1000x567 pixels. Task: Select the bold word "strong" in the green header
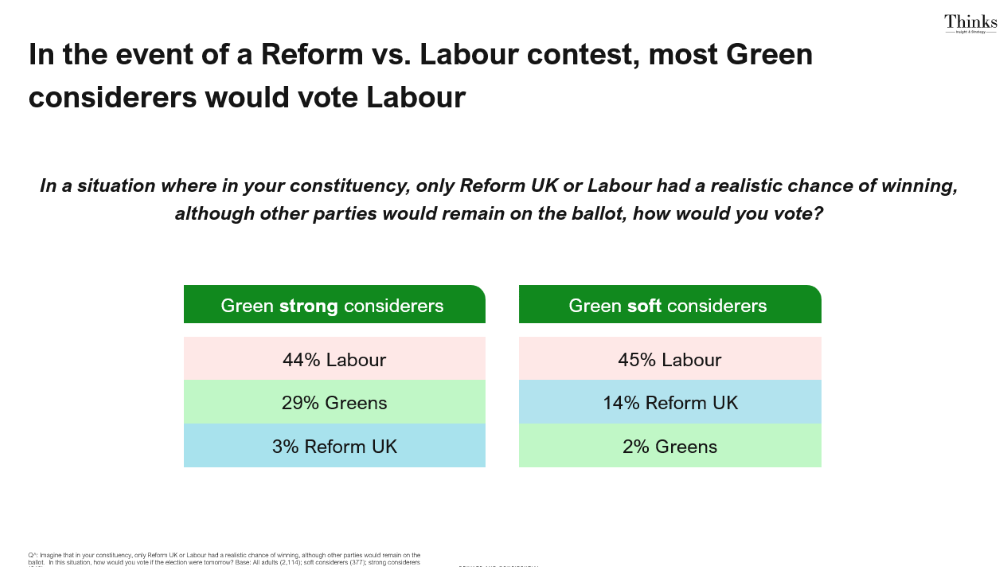coord(308,306)
